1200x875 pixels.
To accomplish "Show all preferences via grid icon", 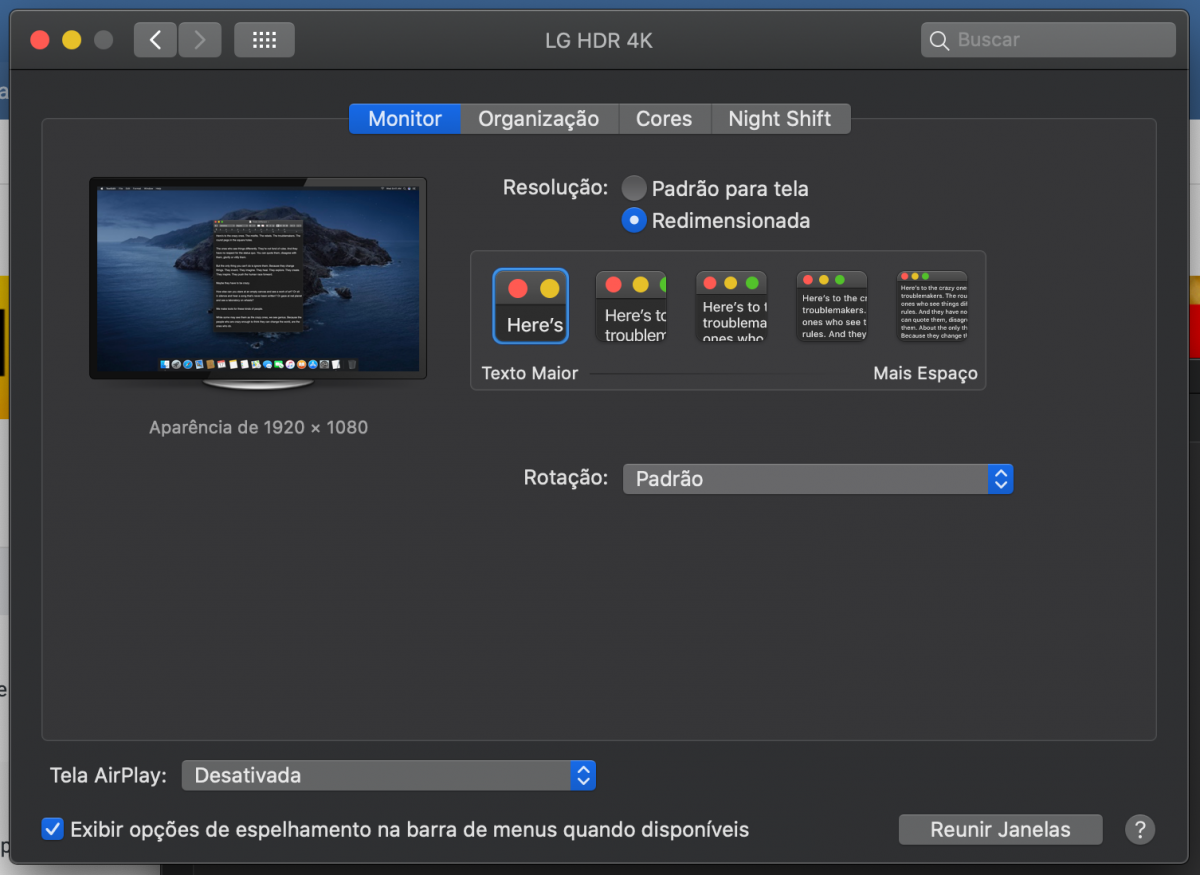I will tap(264, 40).
